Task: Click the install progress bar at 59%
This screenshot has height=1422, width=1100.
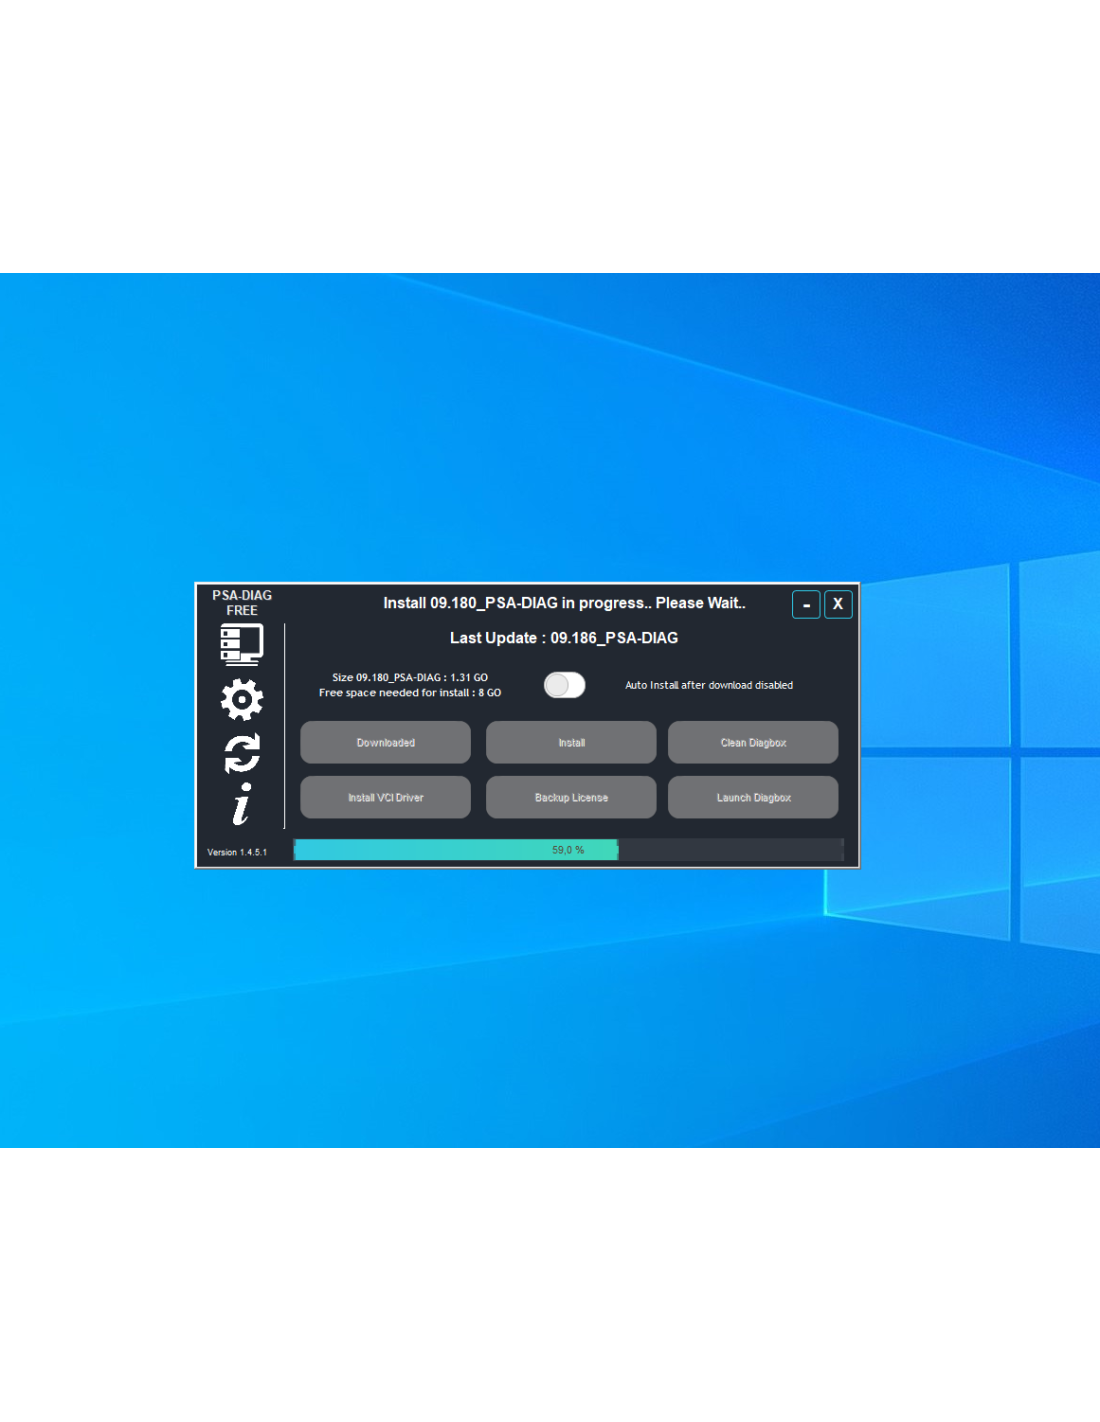Action: (568, 850)
